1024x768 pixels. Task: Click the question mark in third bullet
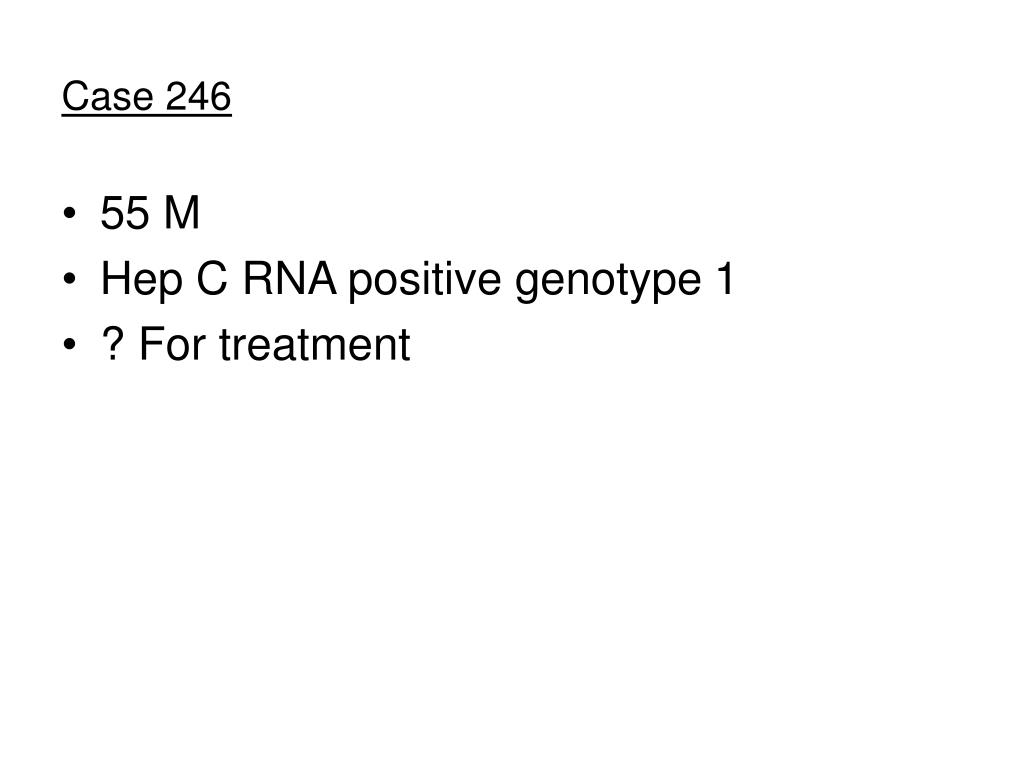click(x=112, y=344)
